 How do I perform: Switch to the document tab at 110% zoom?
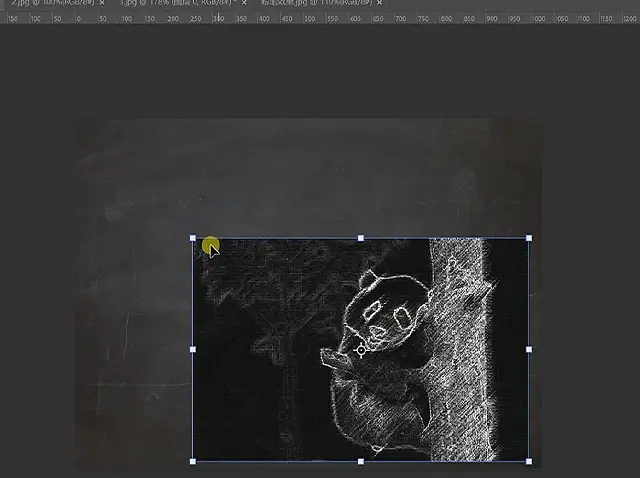point(316,3)
